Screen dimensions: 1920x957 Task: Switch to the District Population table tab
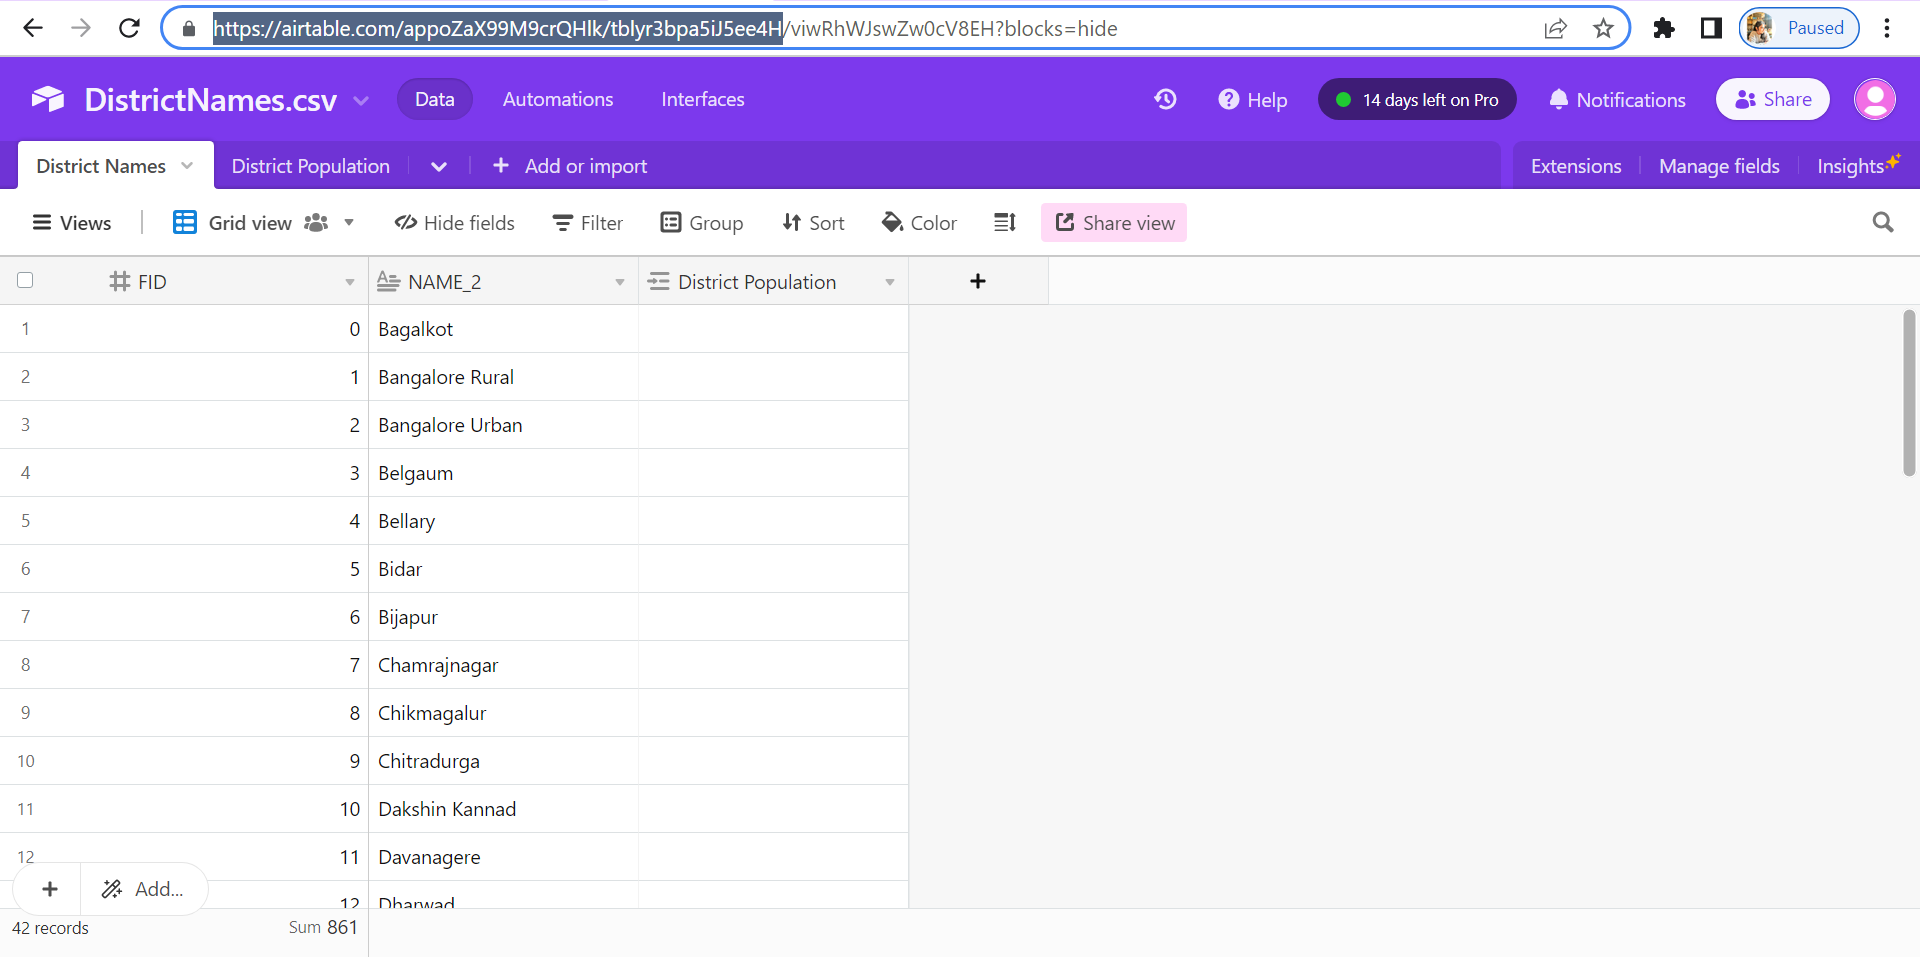coord(310,166)
